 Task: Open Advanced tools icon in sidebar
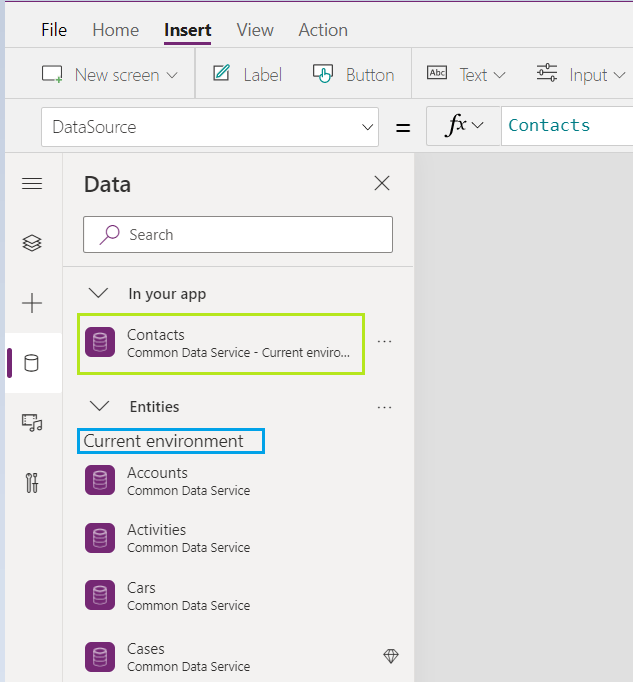click(32, 484)
